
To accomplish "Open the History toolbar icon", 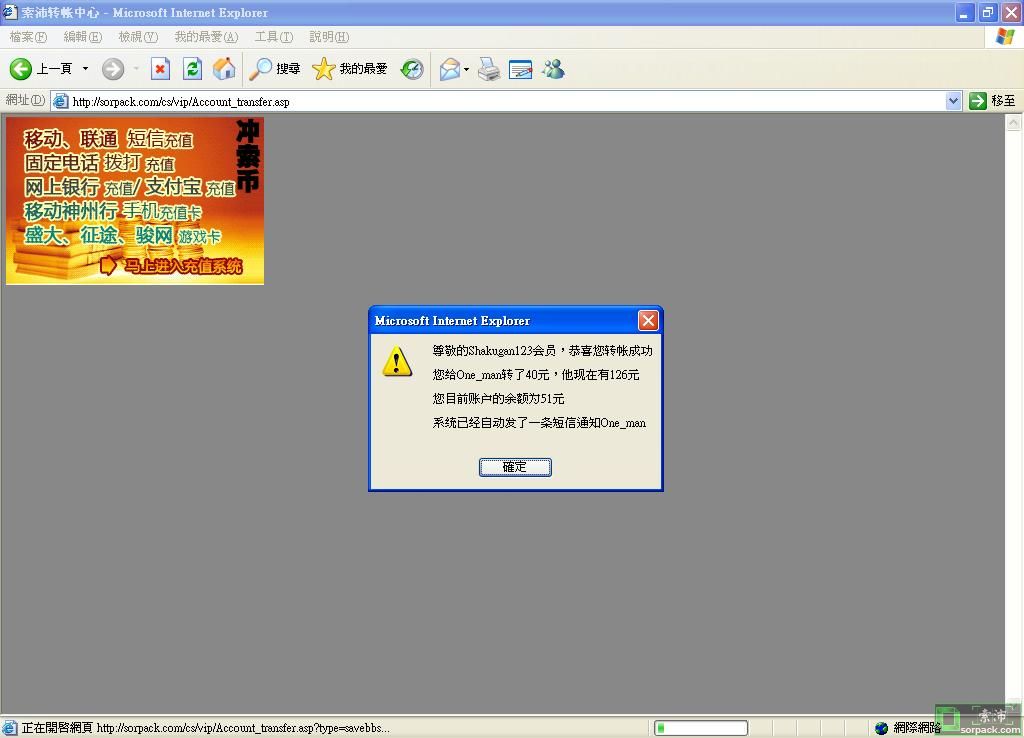I will tap(412, 69).
